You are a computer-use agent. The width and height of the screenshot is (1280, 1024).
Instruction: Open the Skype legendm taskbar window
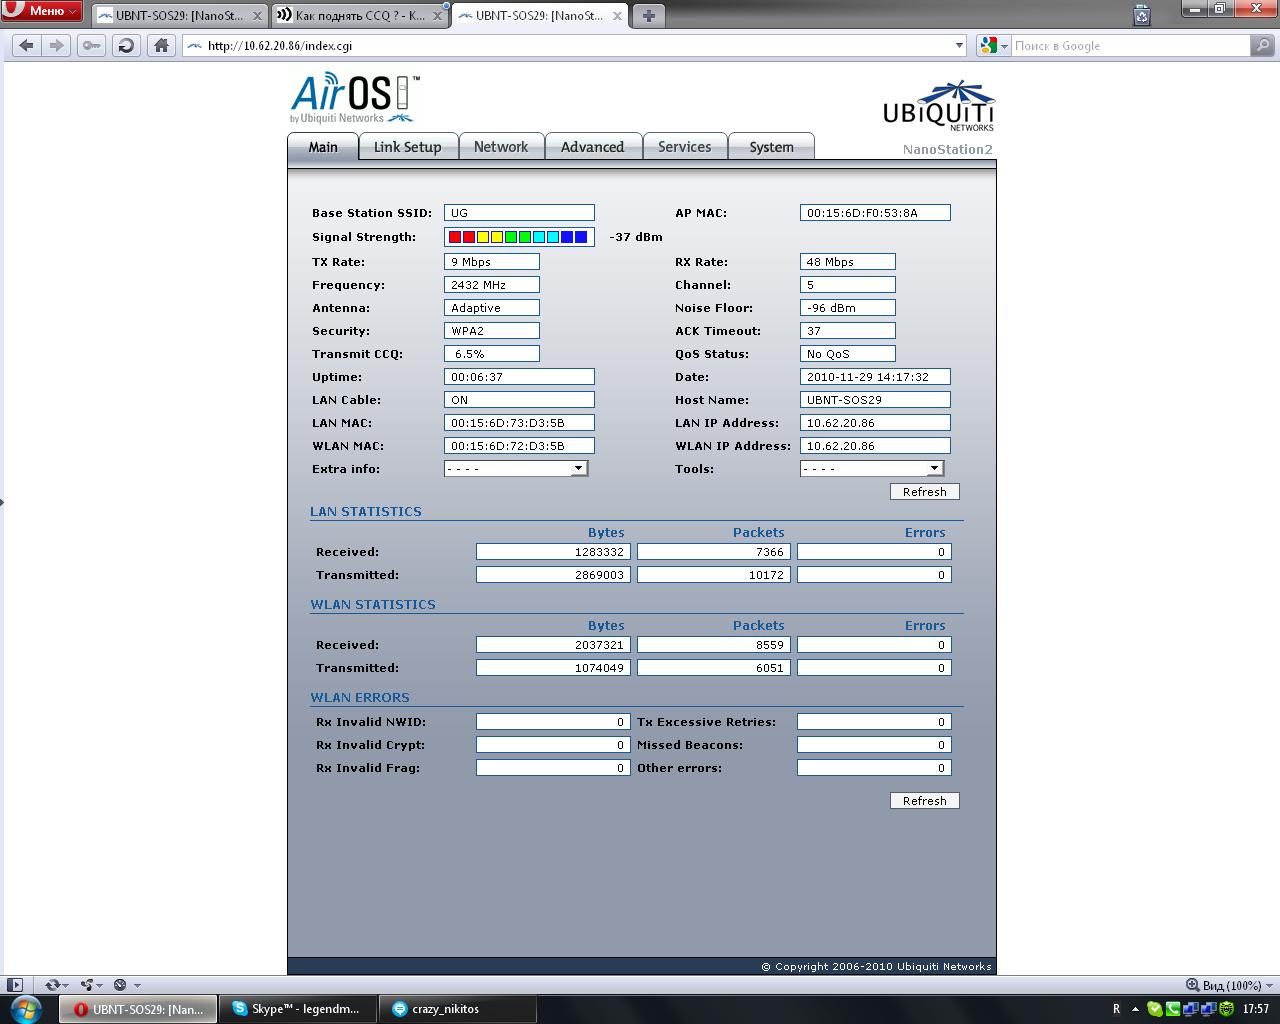tap(298, 1009)
